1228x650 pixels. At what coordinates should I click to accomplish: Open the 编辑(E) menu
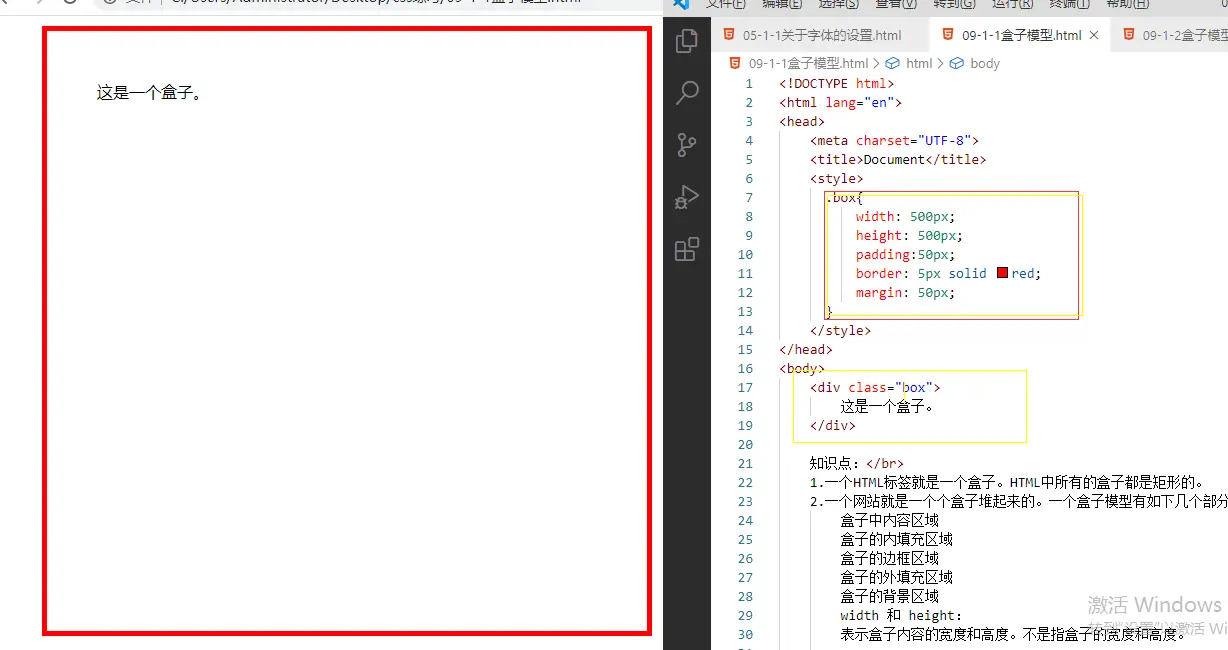pyautogui.click(x=782, y=4)
